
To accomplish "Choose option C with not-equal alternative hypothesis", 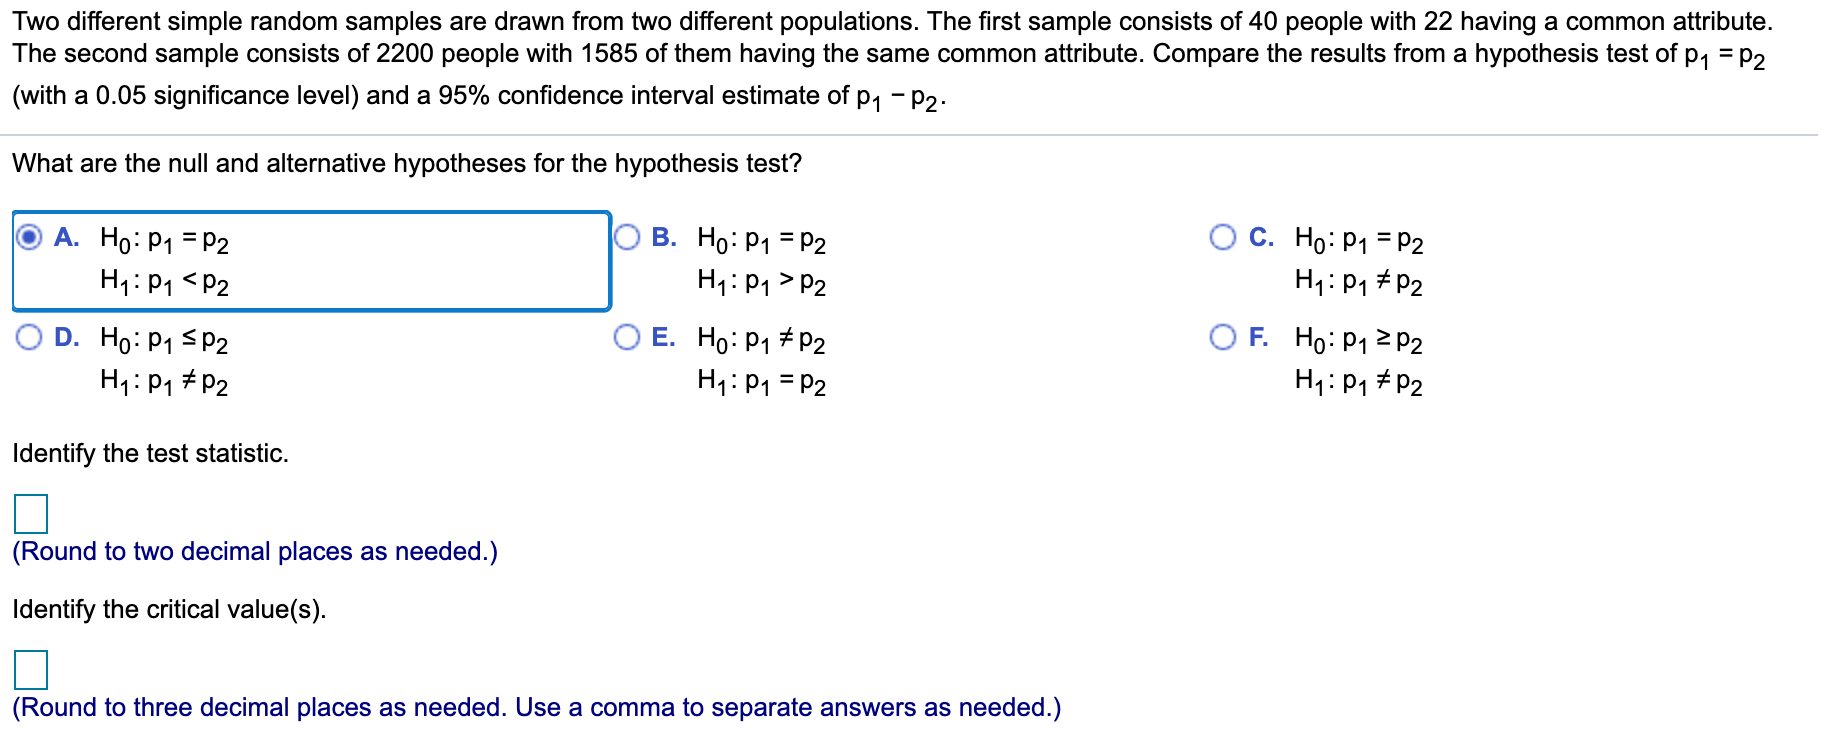I will click(x=1222, y=236).
